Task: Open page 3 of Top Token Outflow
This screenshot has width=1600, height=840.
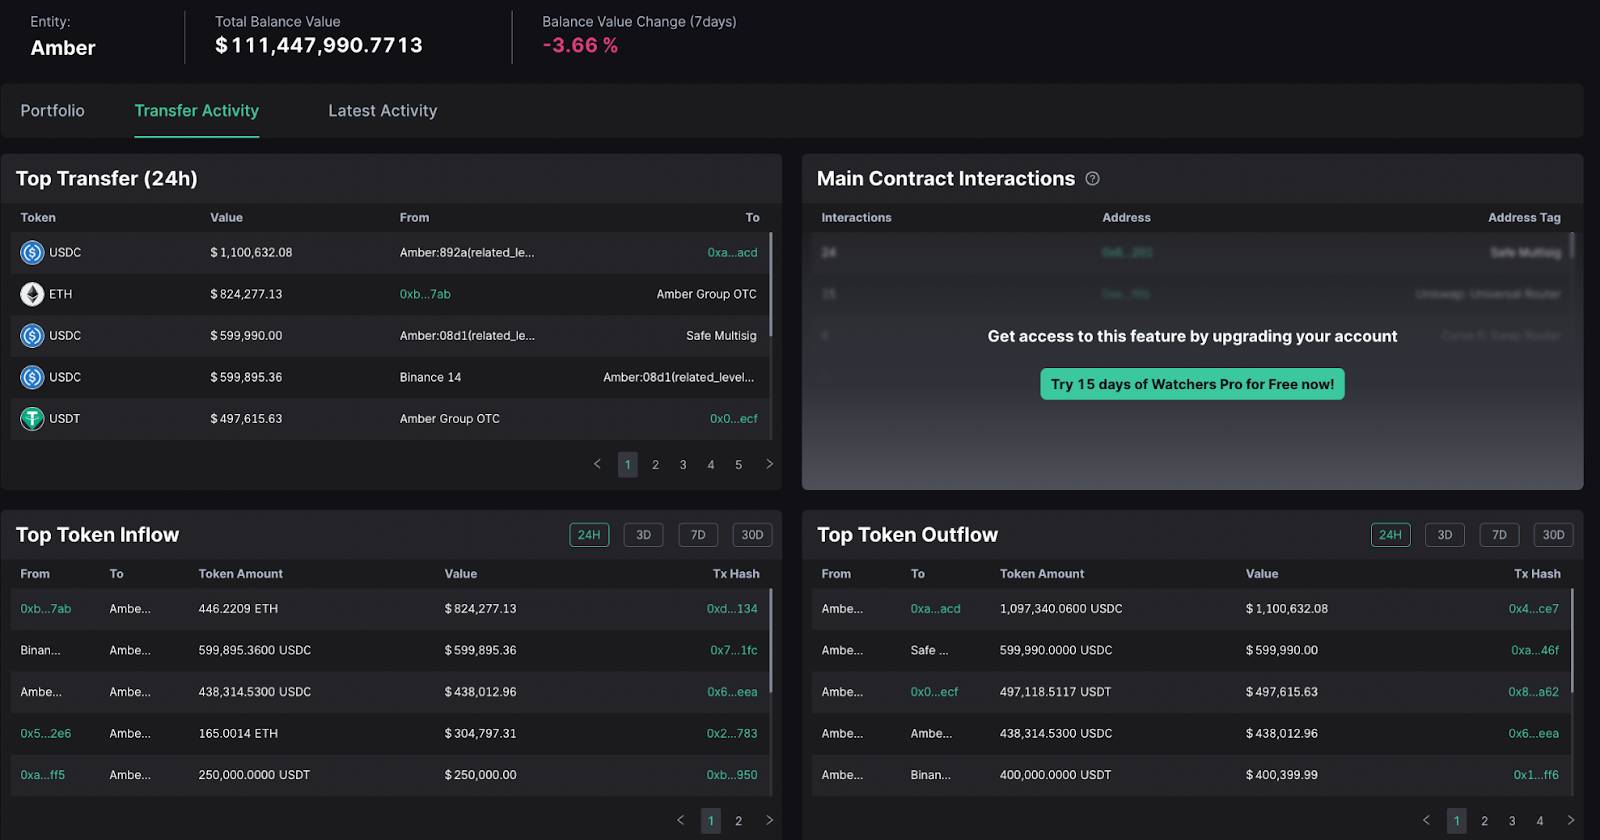Action: click(x=1512, y=821)
